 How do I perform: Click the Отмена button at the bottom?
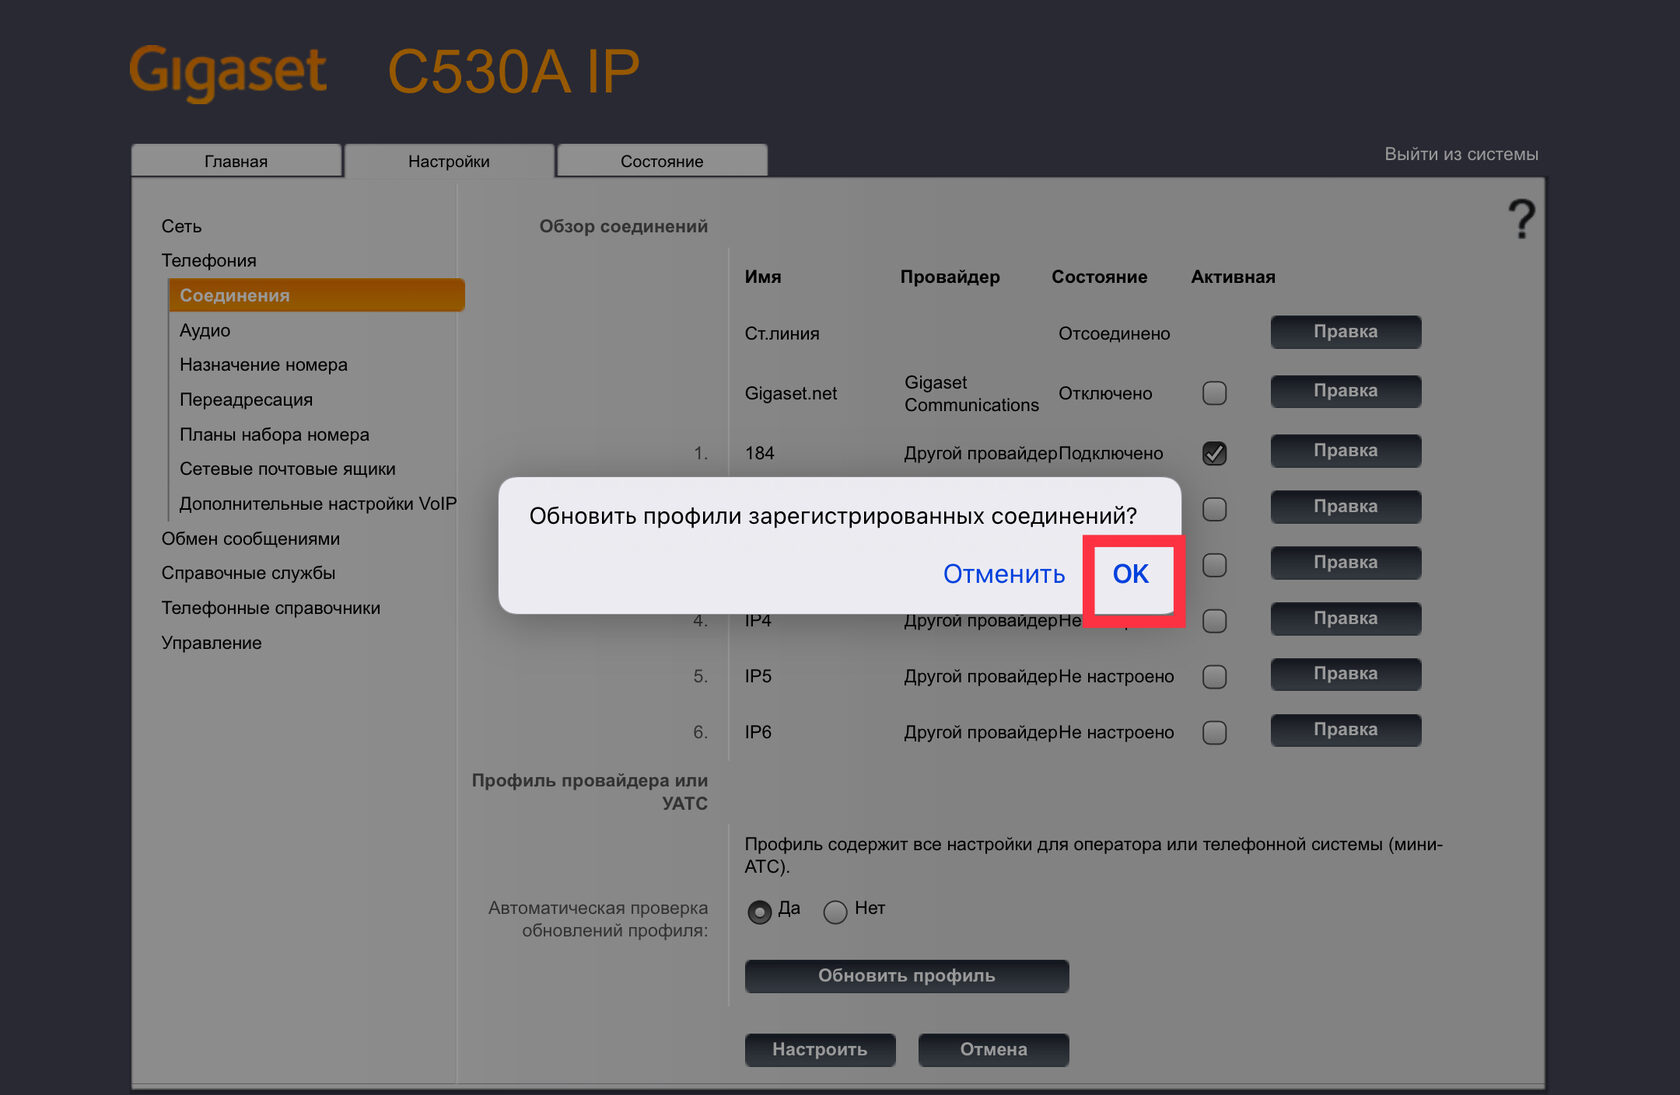click(994, 1050)
